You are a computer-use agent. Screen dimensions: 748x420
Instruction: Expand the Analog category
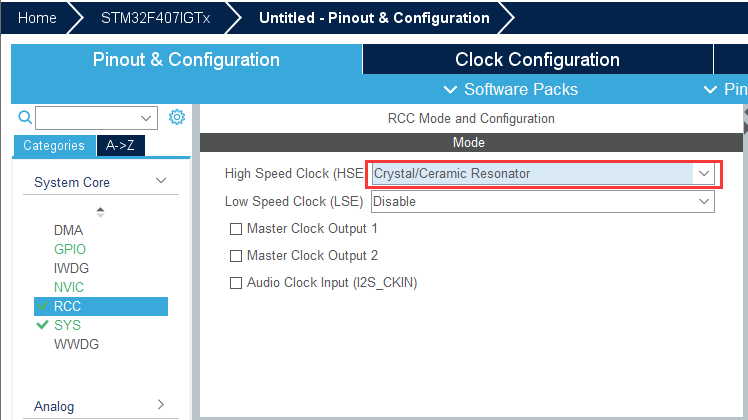161,405
